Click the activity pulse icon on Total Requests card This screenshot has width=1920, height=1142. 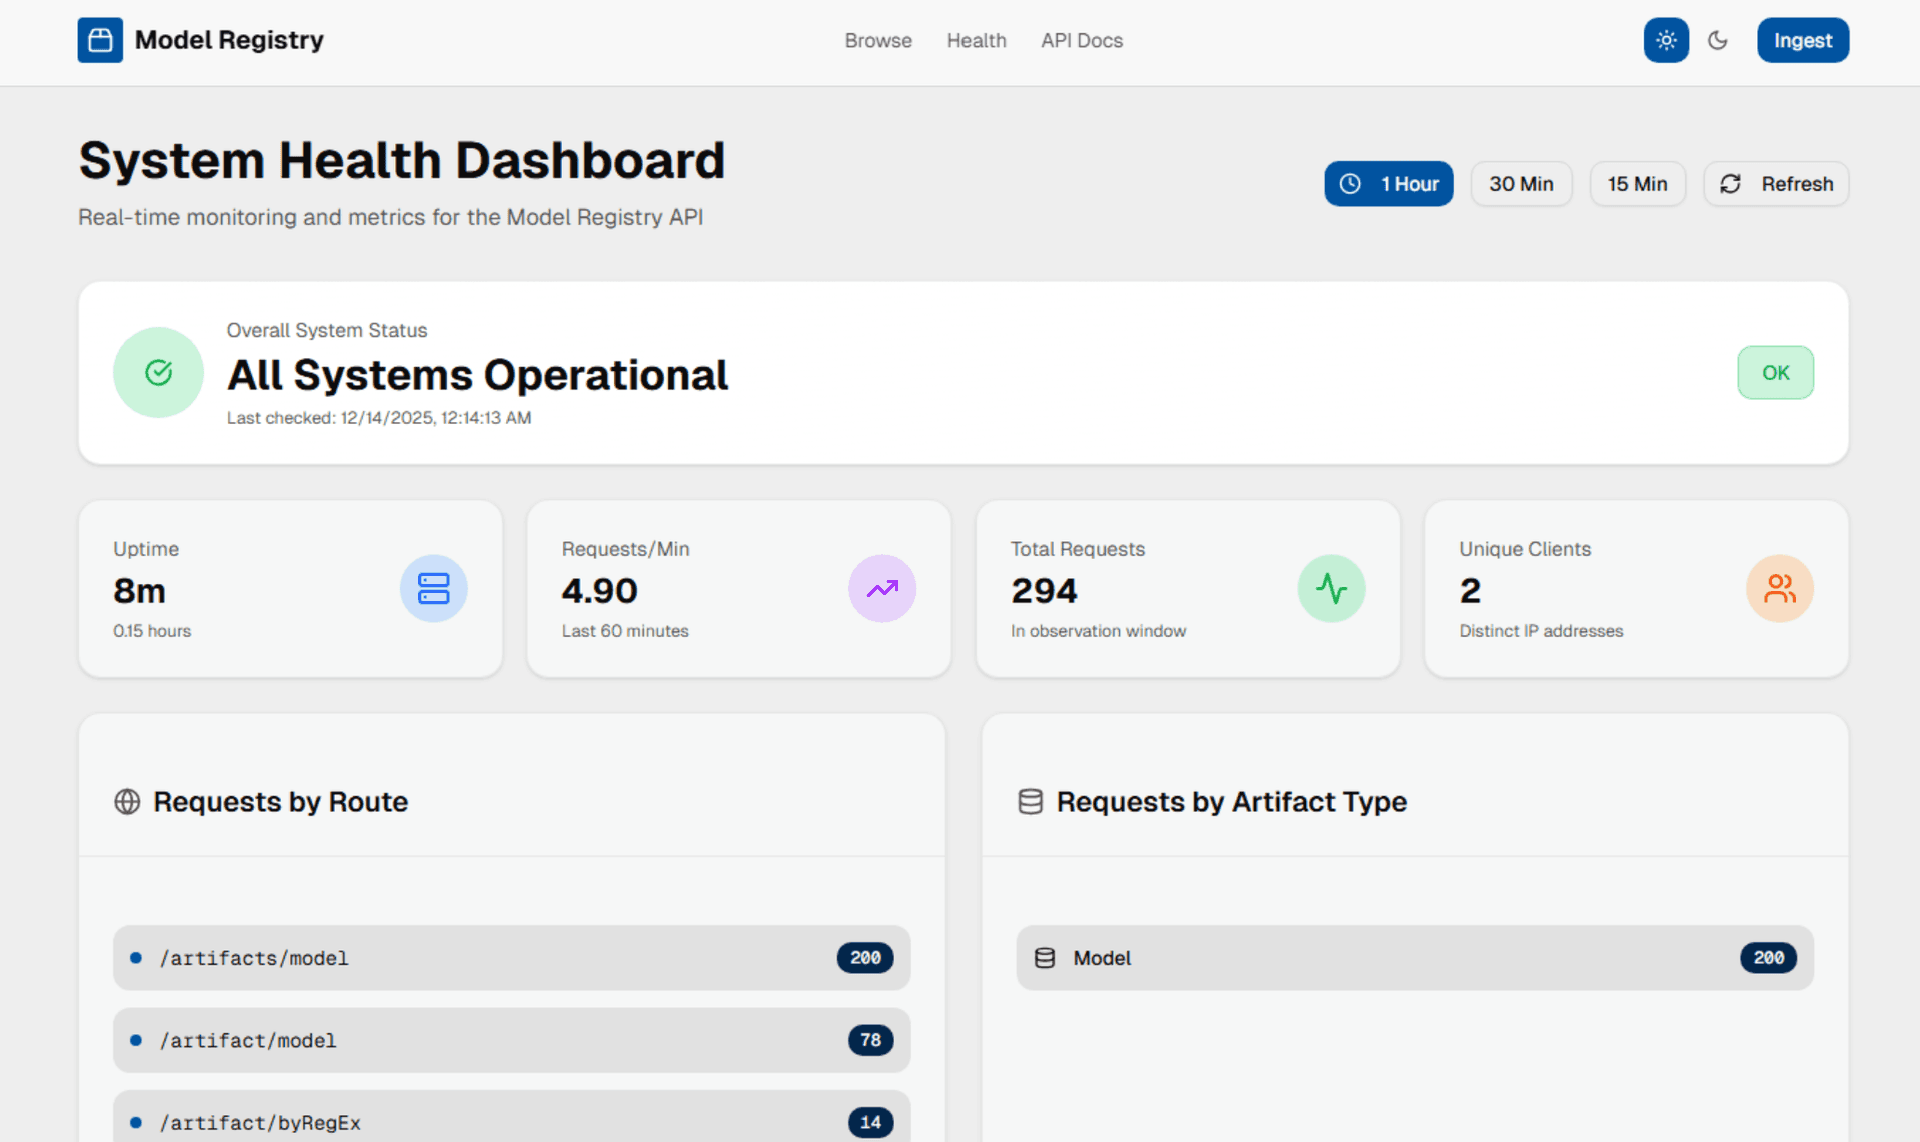pos(1331,589)
